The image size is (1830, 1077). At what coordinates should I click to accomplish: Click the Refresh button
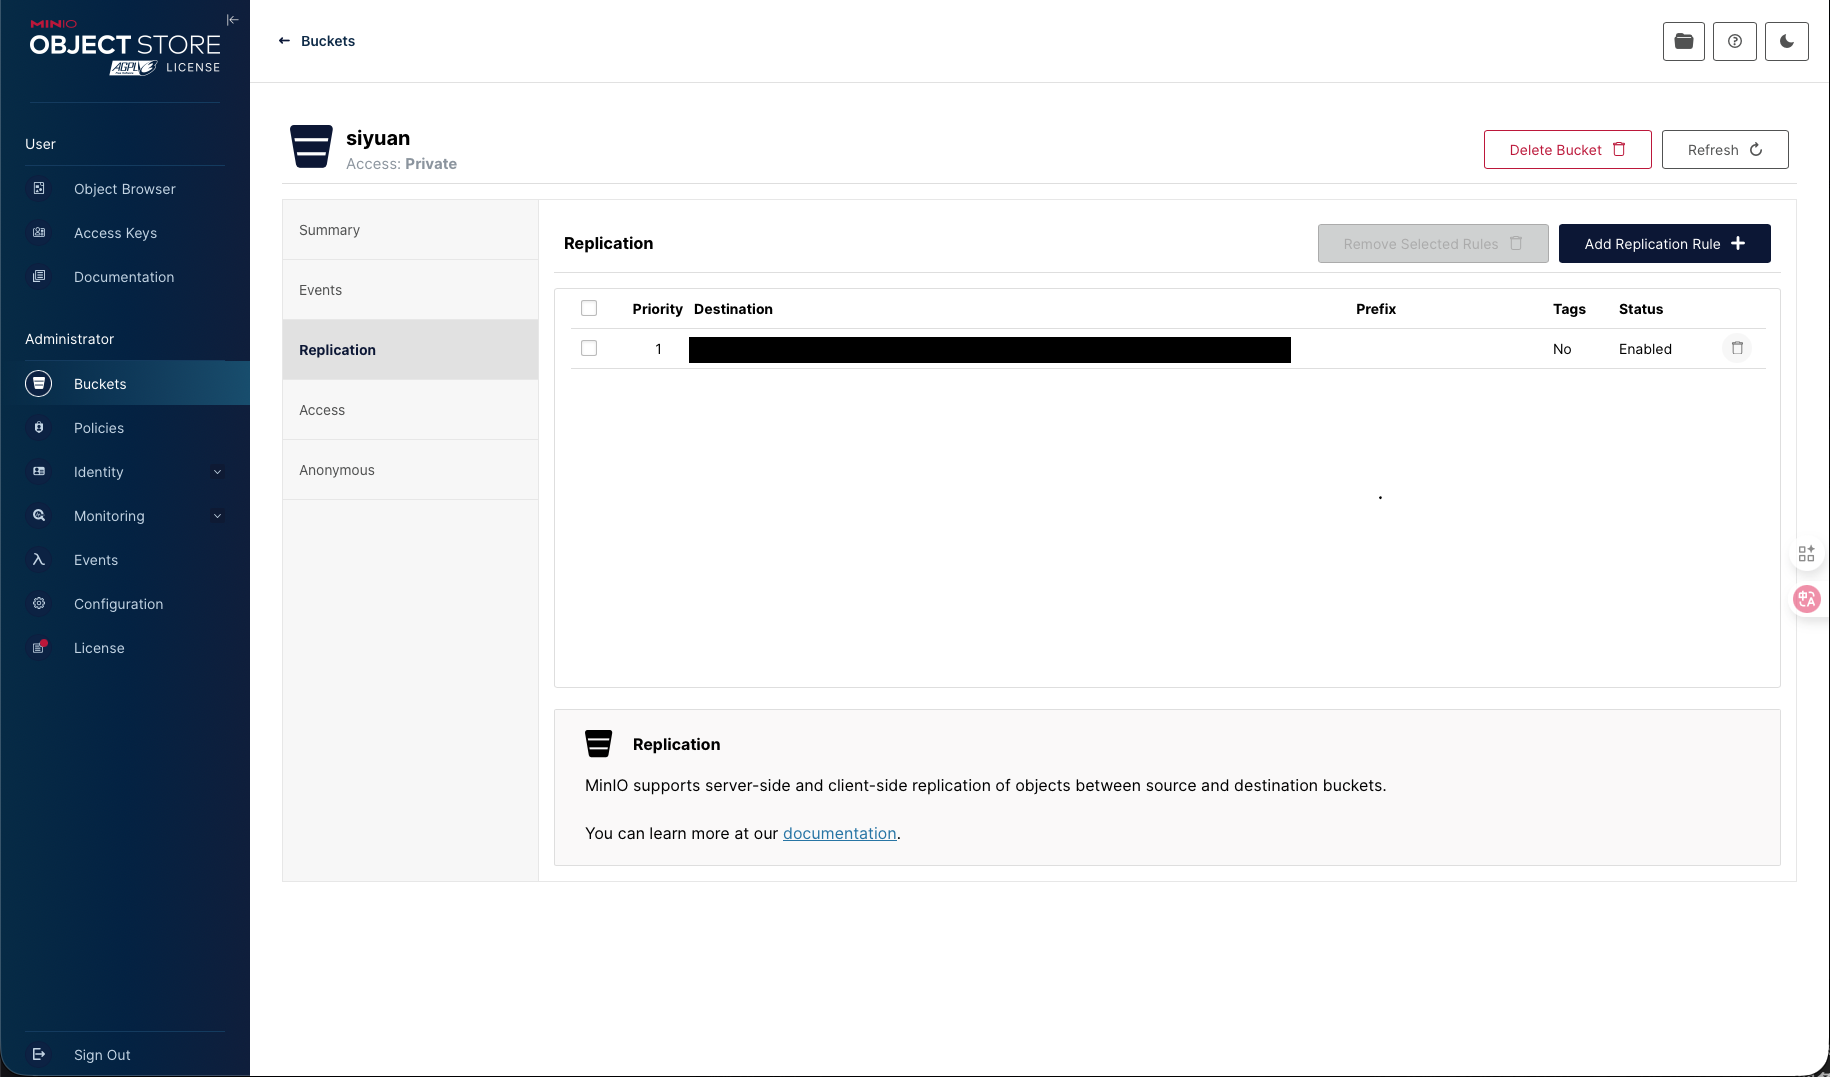(x=1724, y=150)
